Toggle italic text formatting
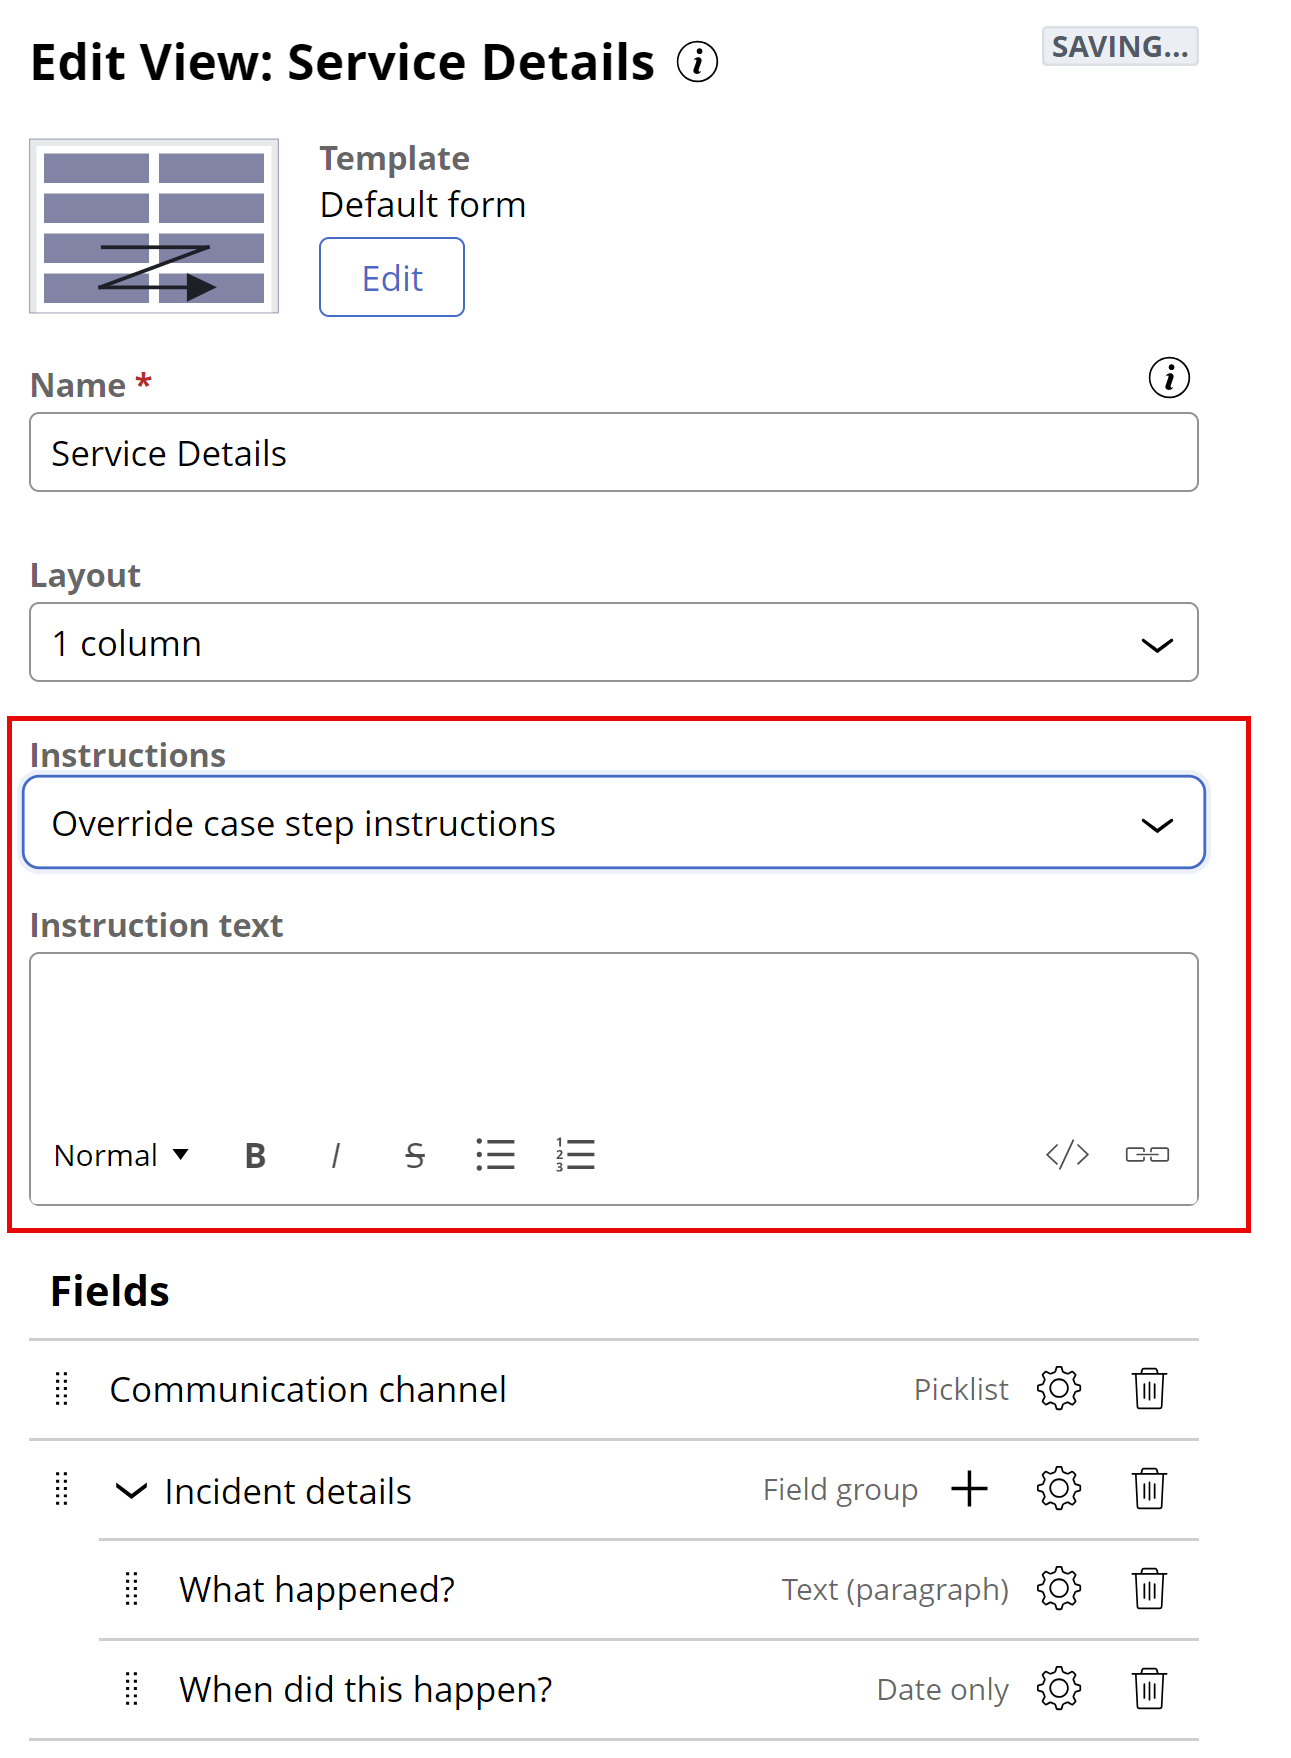The width and height of the screenshot is (1291, 1758). point(335,1155)
